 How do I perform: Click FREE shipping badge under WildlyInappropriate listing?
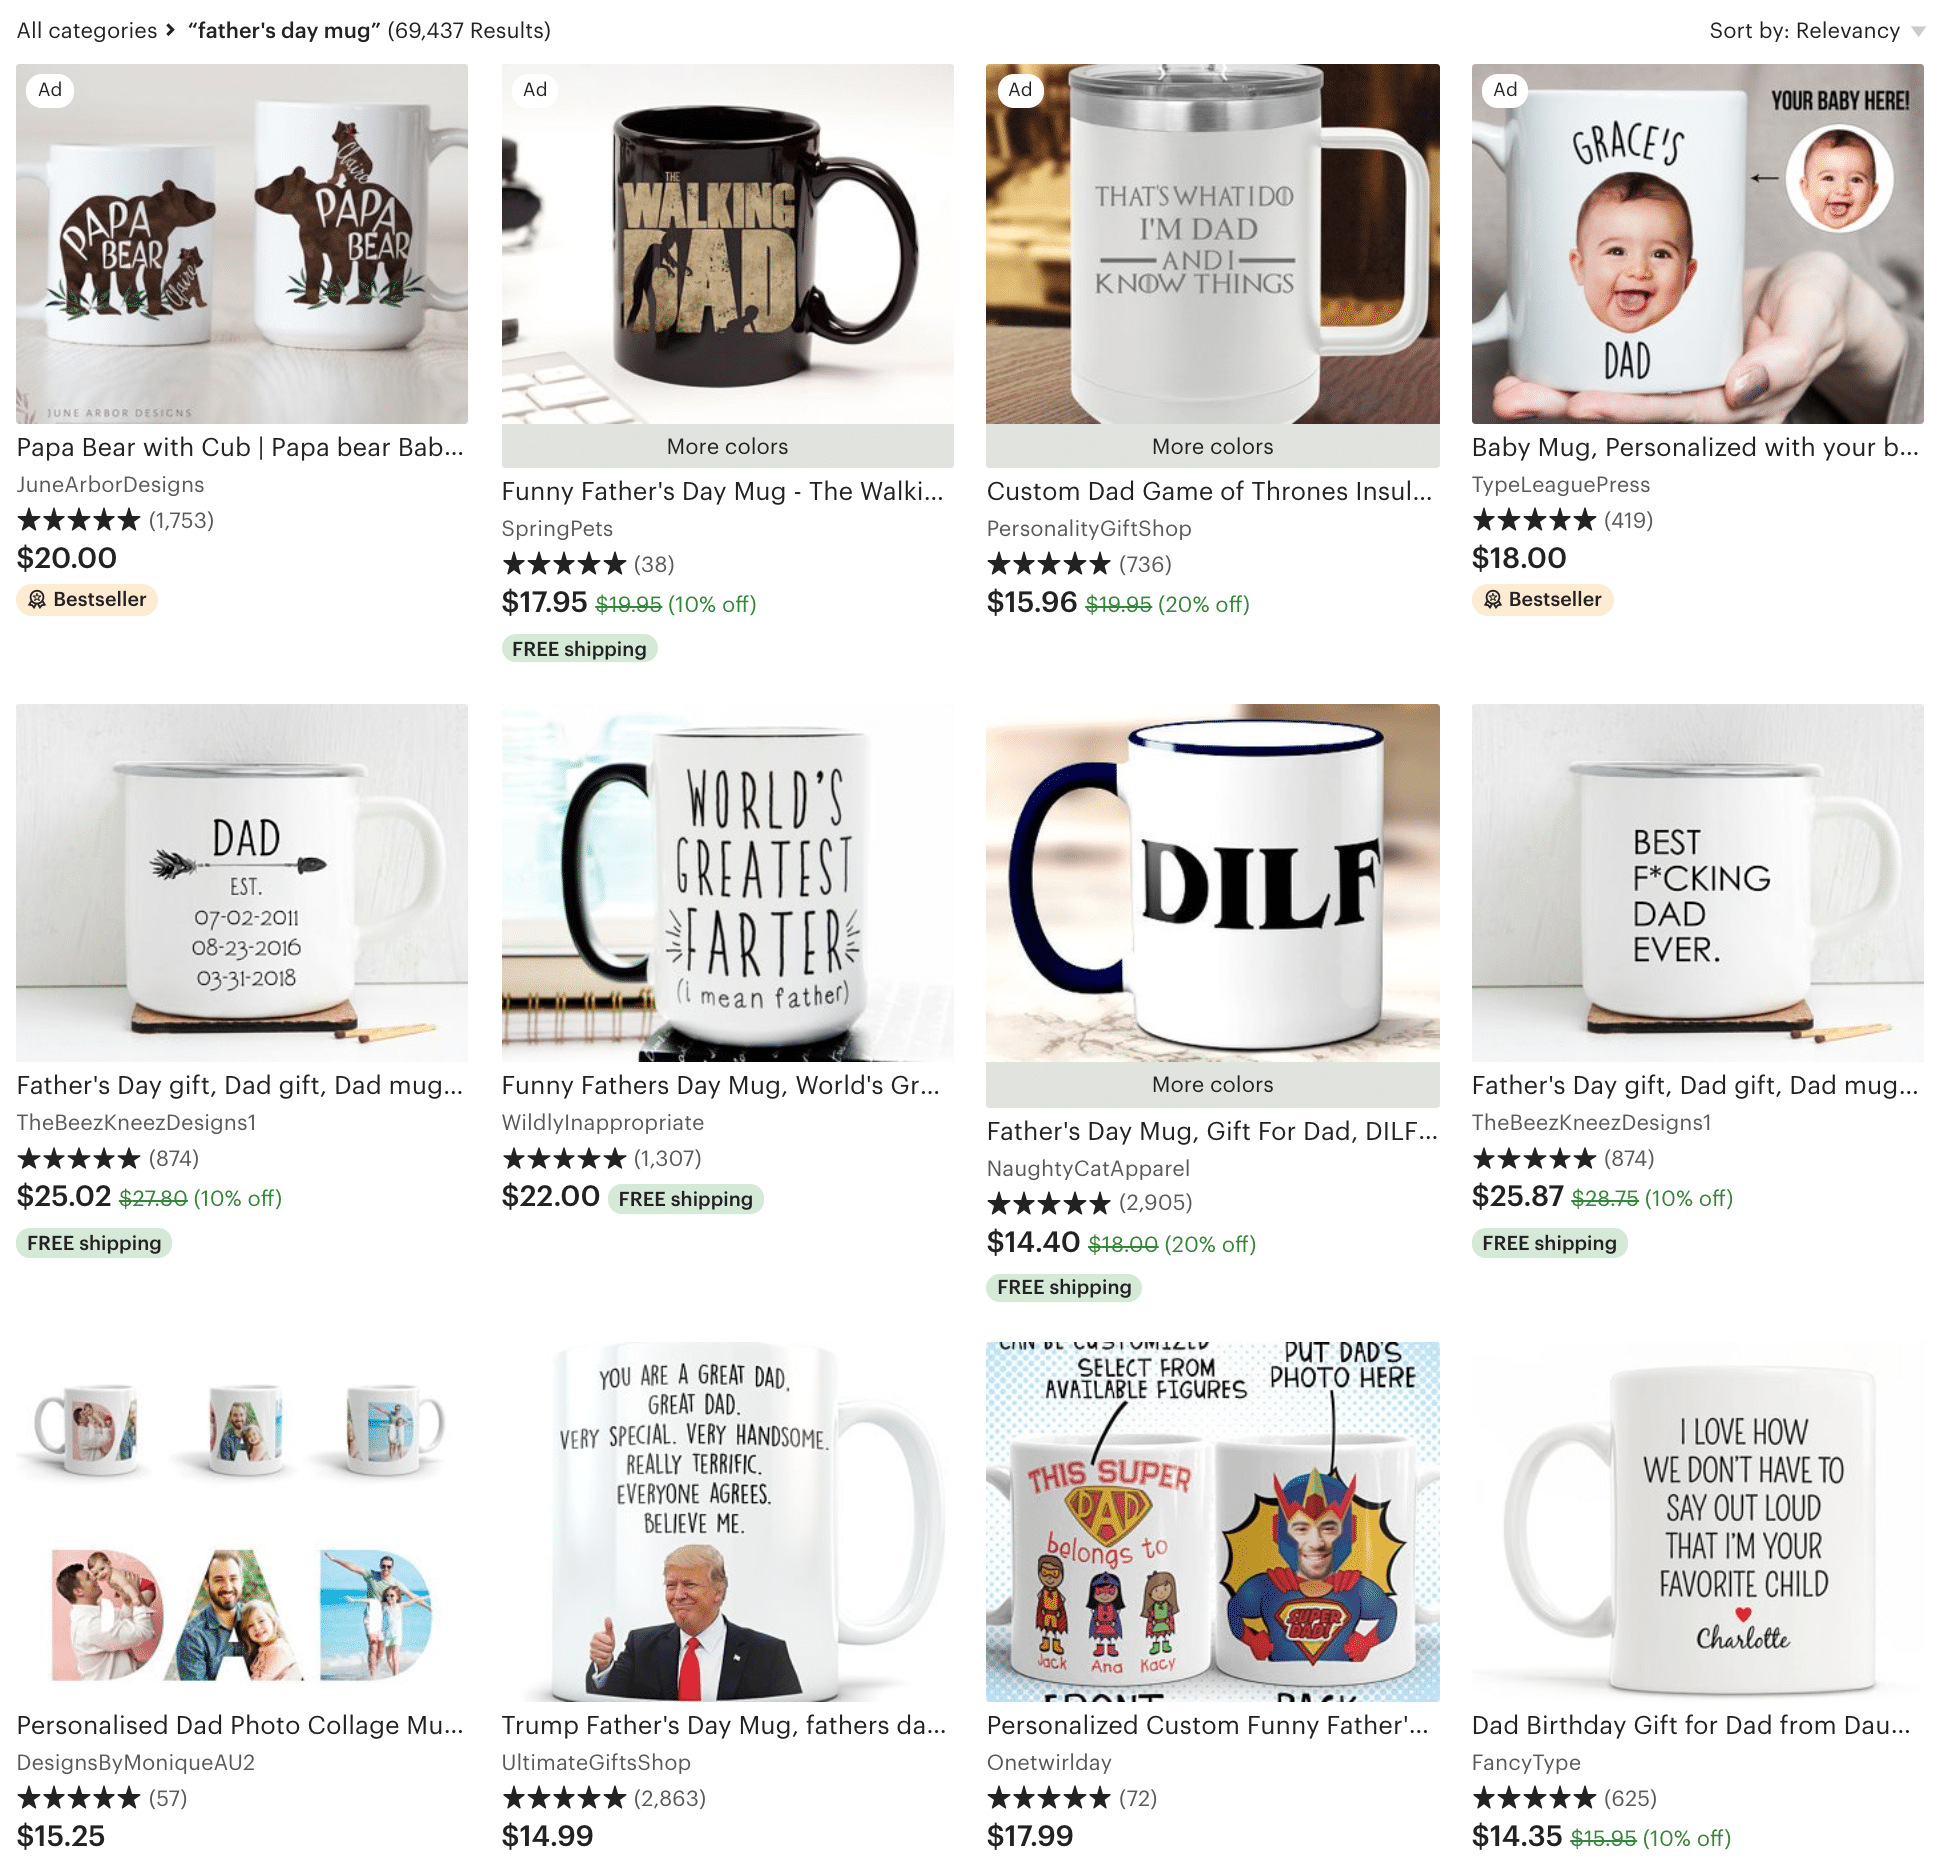(685, 1199)
